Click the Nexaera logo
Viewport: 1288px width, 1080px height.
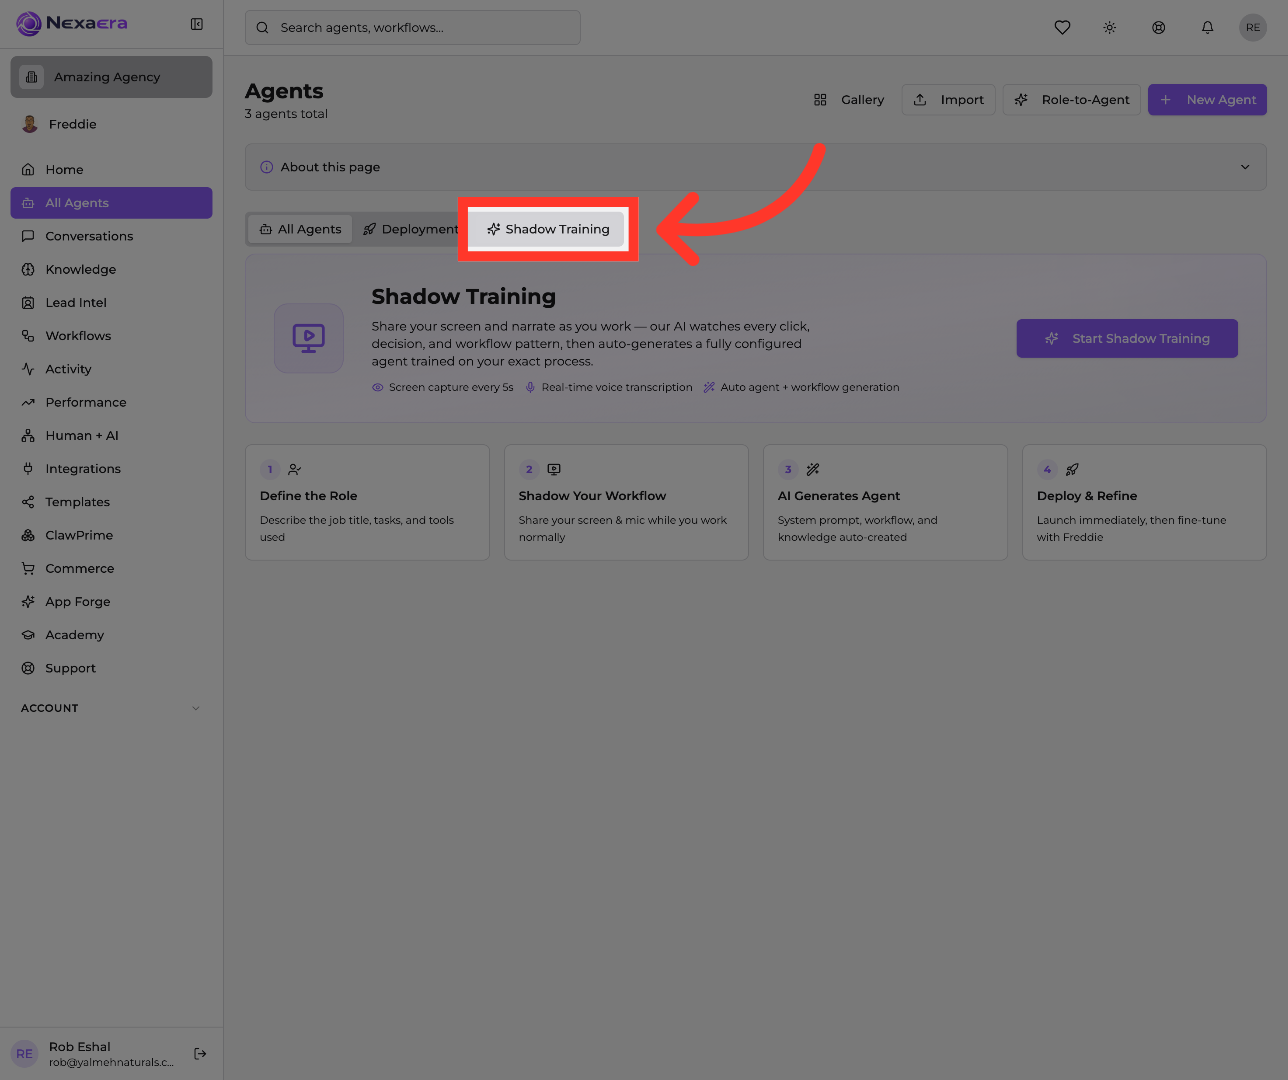pyautogui.click(x=72, y=23)
